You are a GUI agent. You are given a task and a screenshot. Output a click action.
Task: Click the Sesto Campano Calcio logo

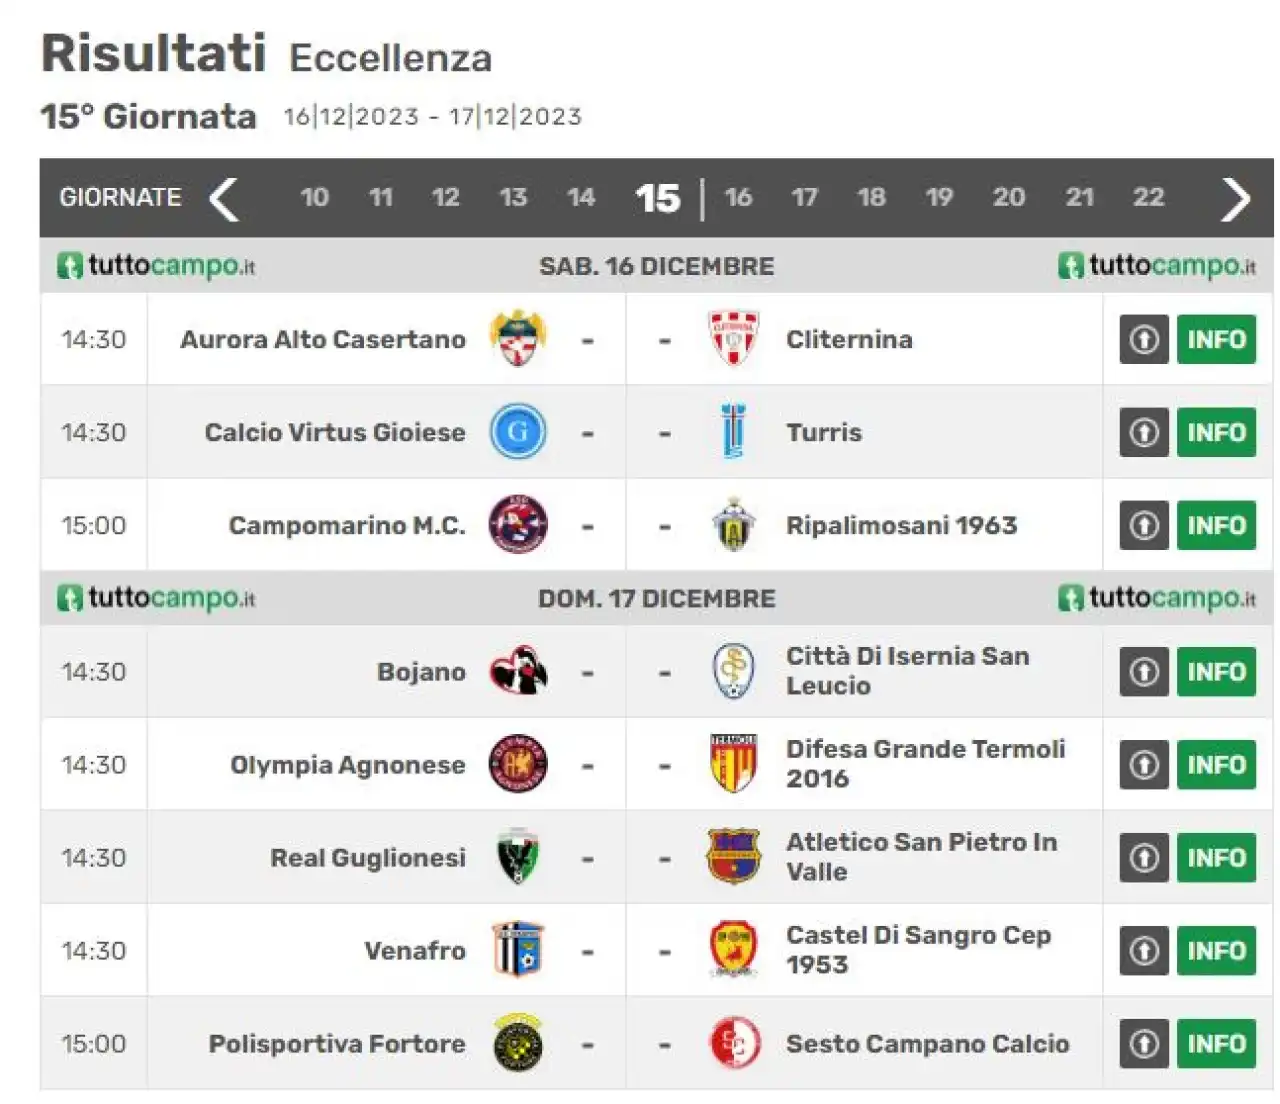pos(734,1043)
